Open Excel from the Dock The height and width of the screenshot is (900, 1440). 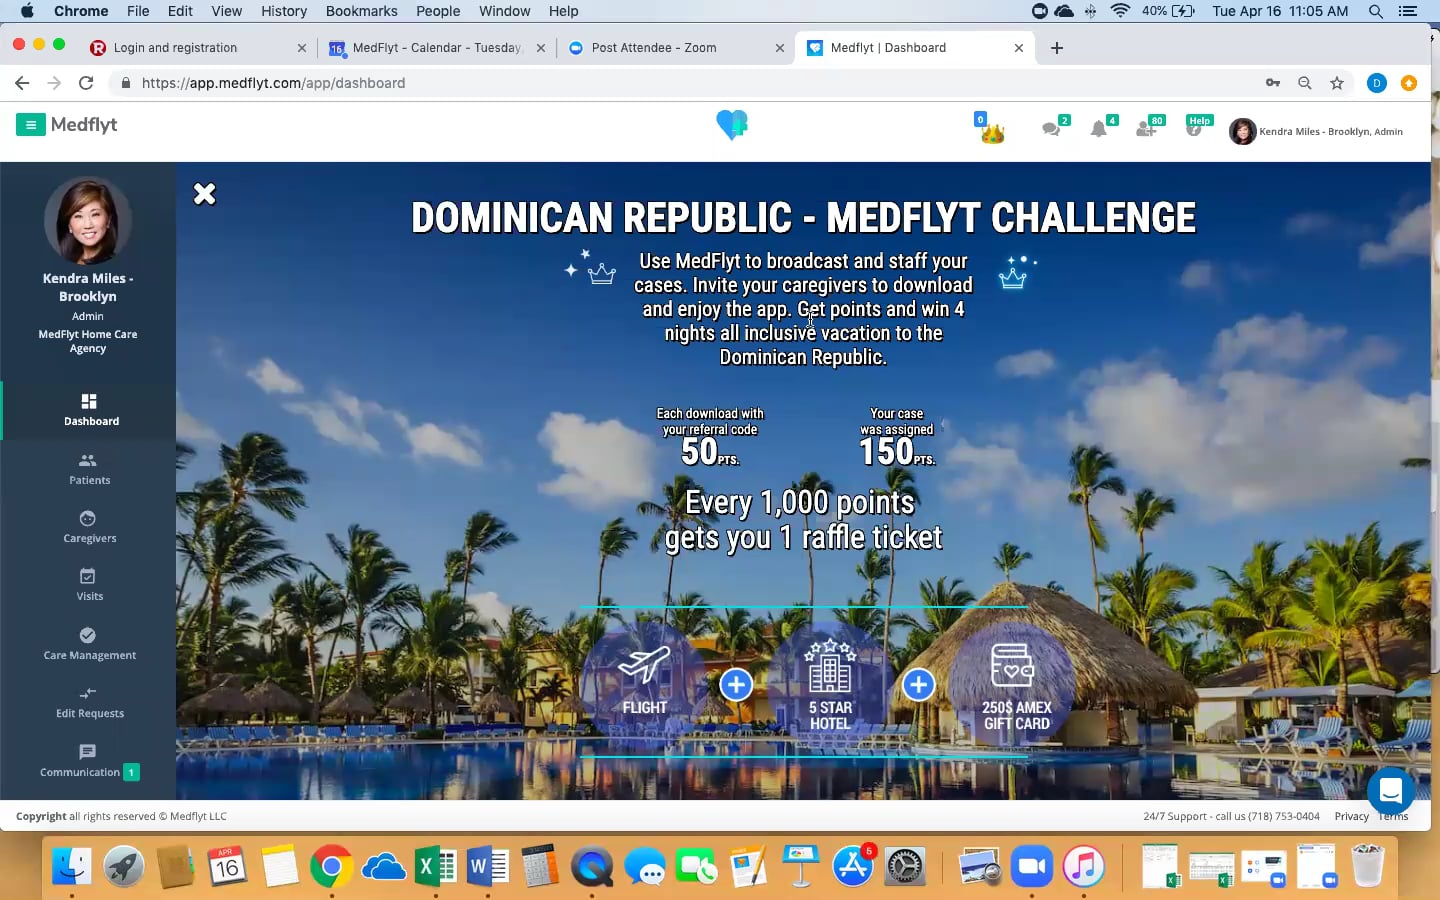point(435,866)
